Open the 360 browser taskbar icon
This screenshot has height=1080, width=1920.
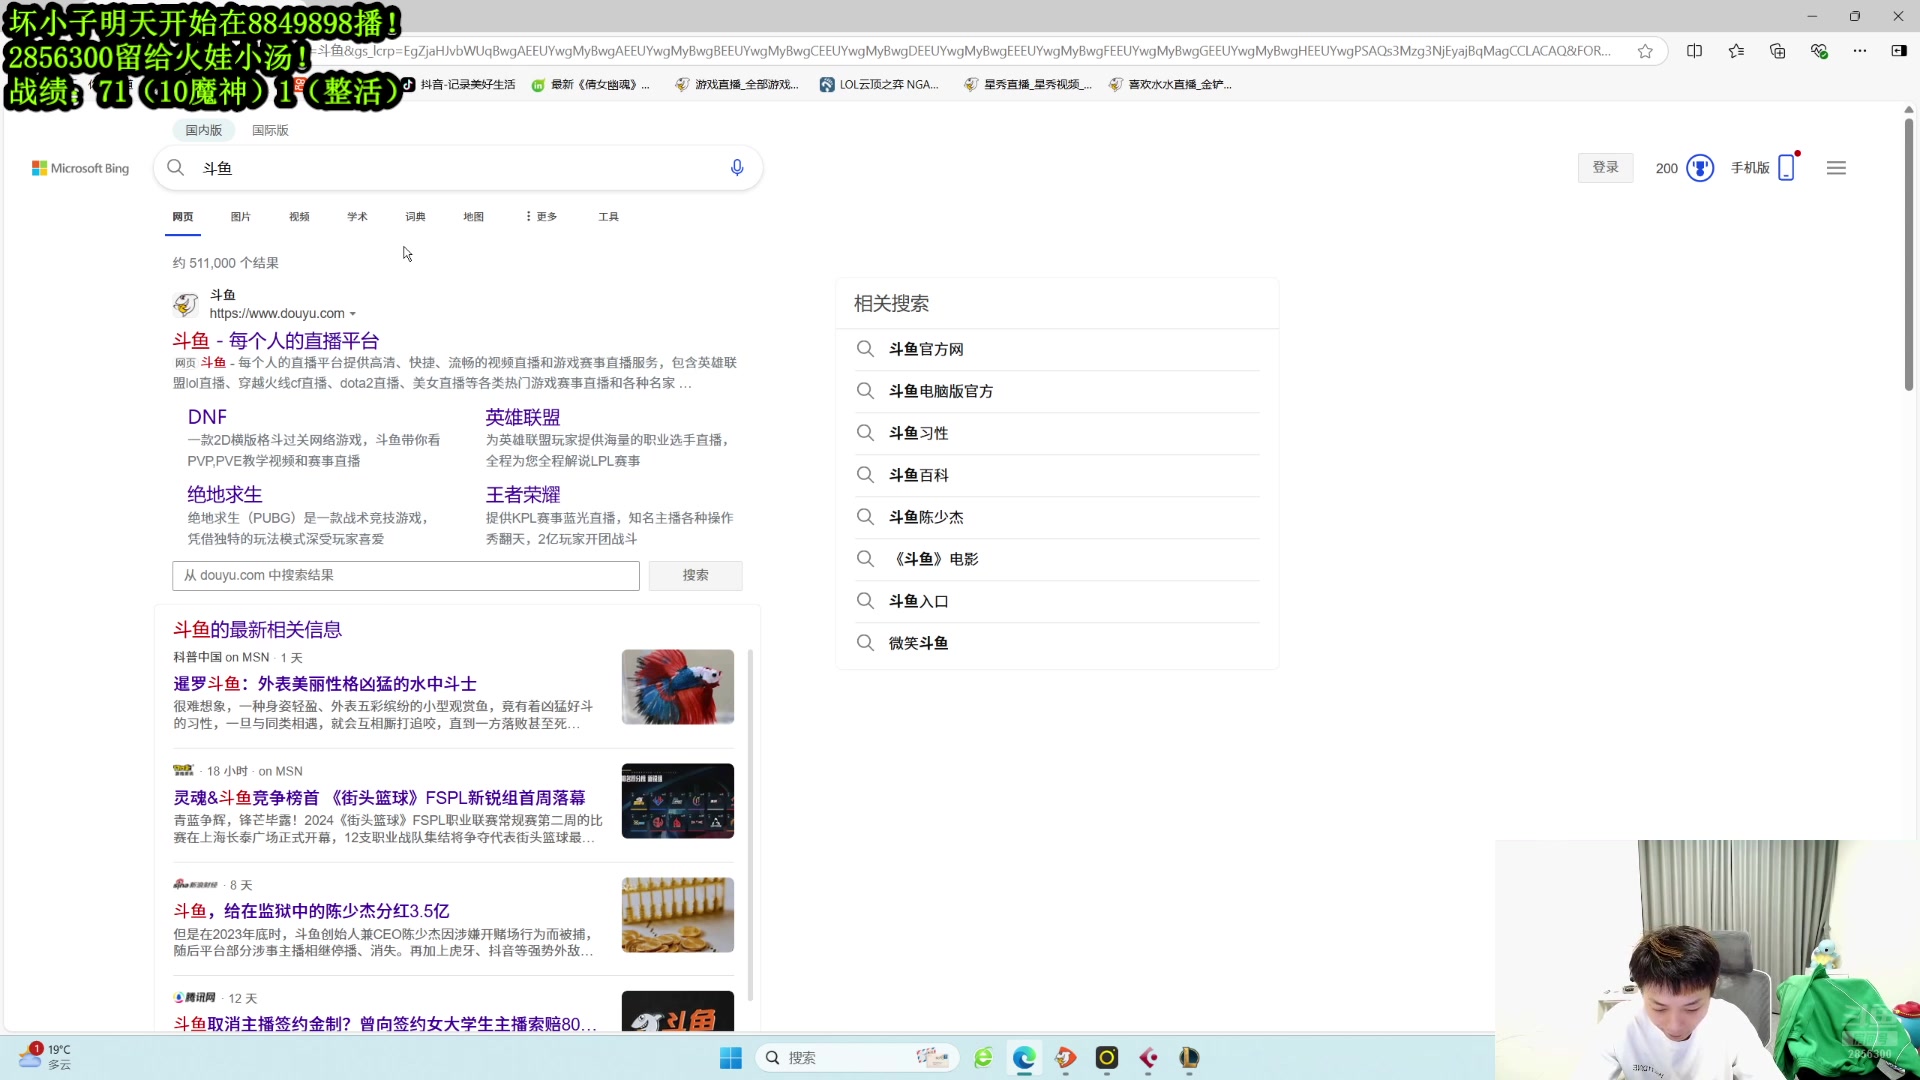tap(983, 1058)
